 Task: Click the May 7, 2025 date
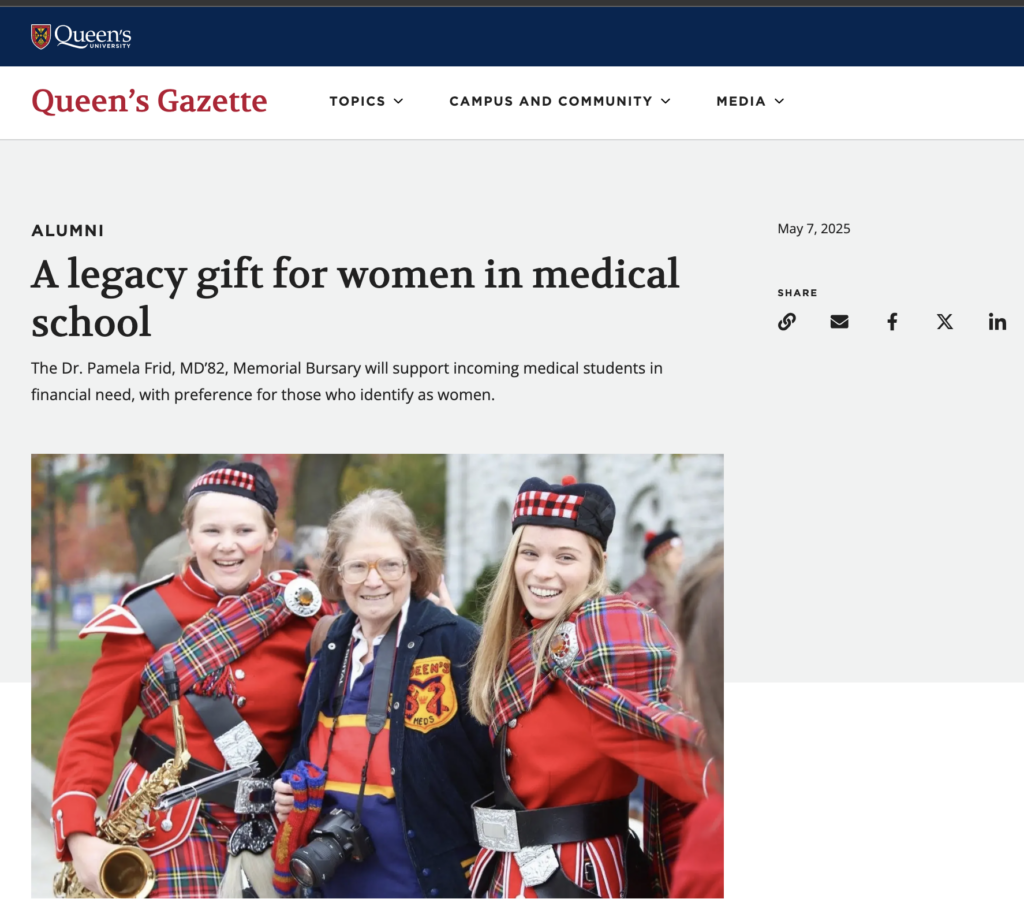814,229
